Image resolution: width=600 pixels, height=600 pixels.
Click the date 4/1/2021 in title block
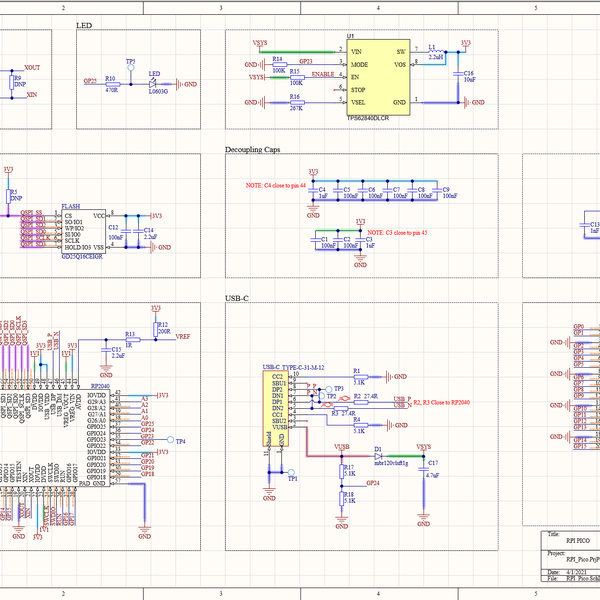[576, 572]
